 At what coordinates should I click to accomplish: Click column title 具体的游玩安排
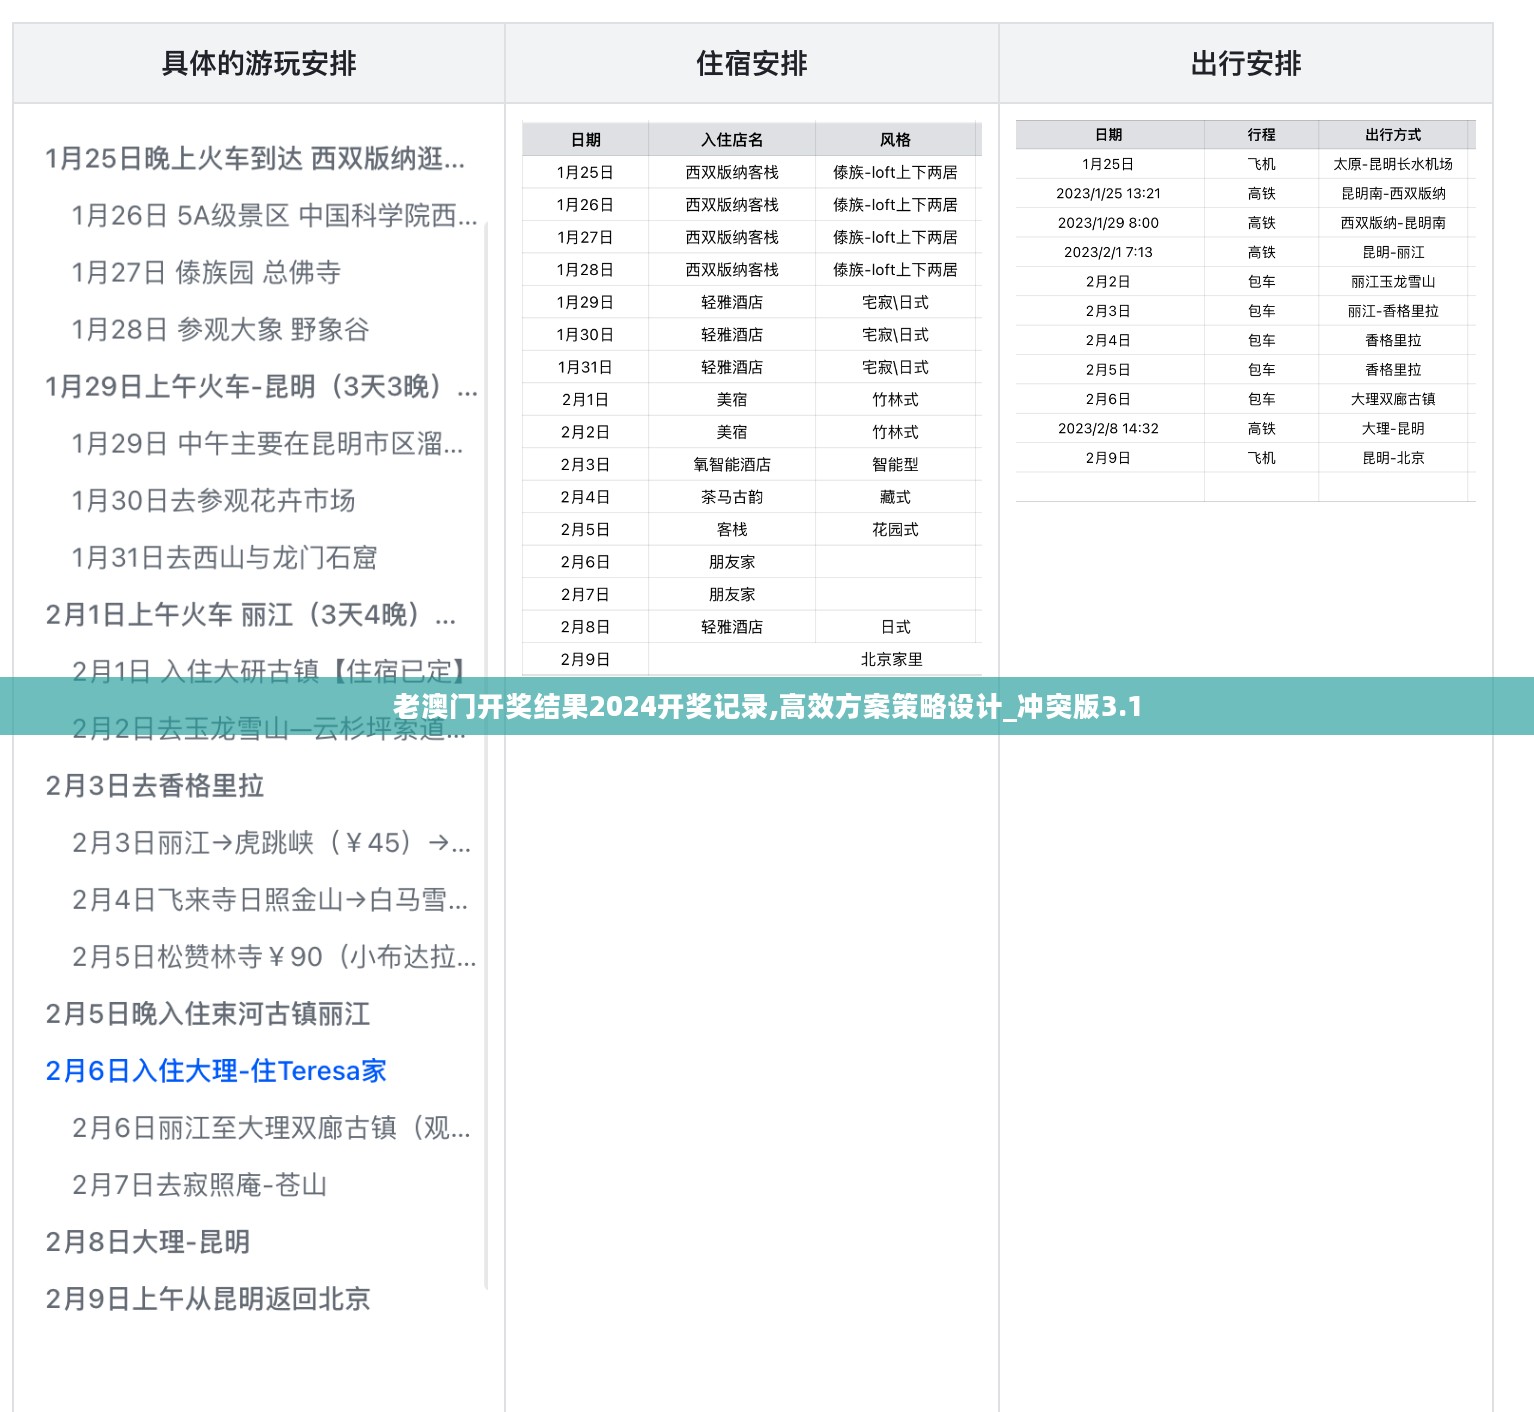tap(259, 63)
